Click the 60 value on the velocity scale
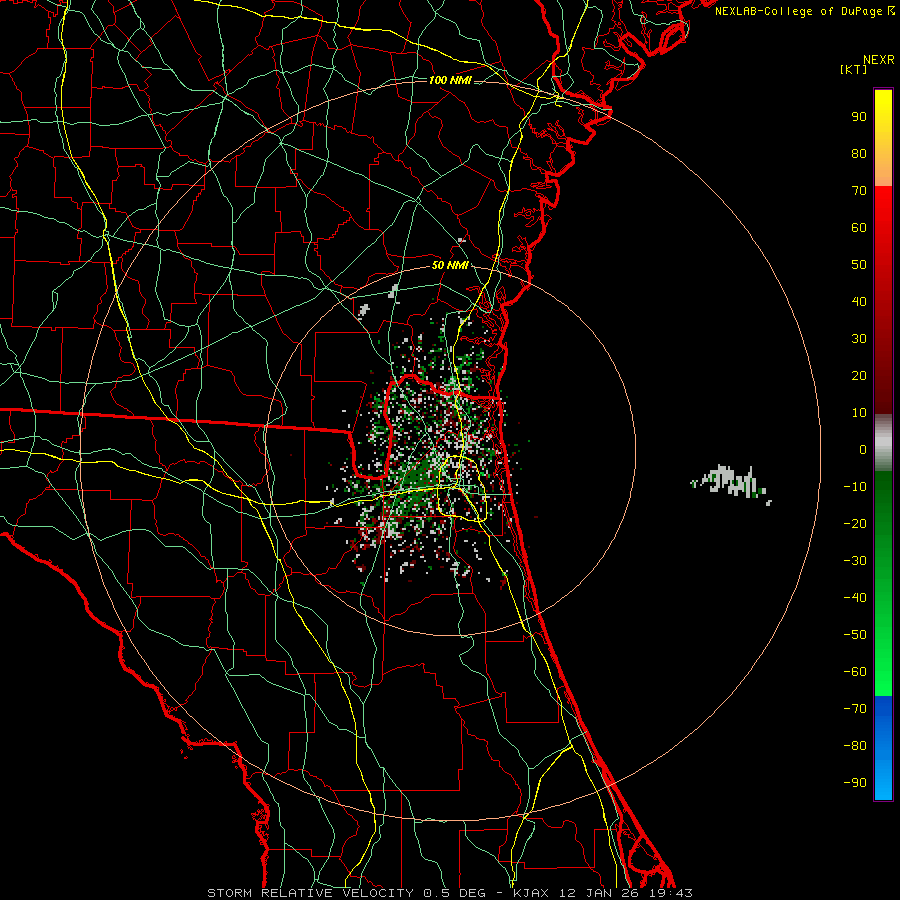The image size is (900, 900). click(859, 228)
